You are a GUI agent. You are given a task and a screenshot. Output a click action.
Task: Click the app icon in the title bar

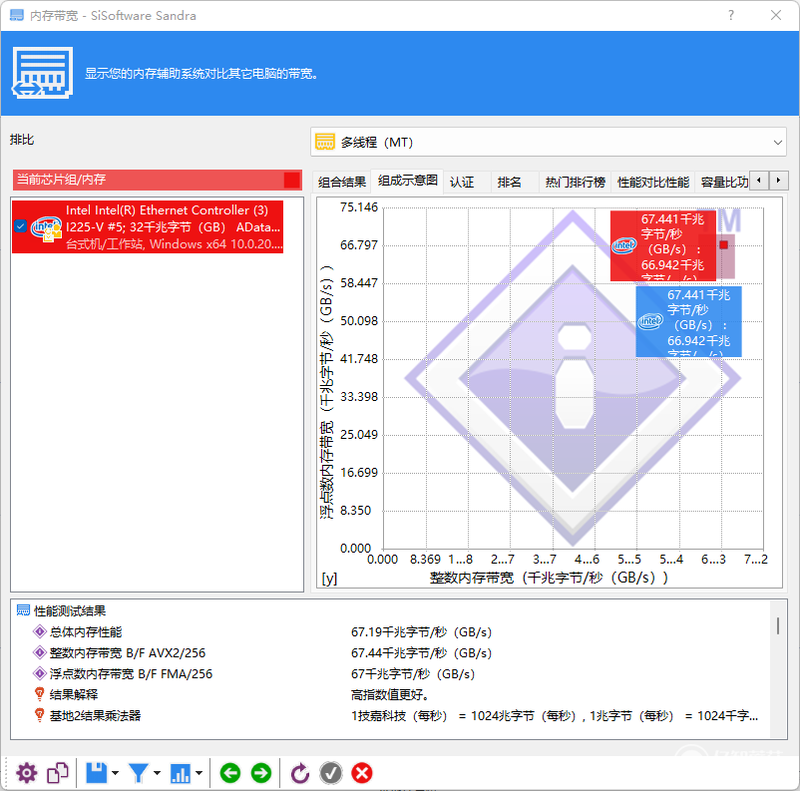tap(17, 15)
